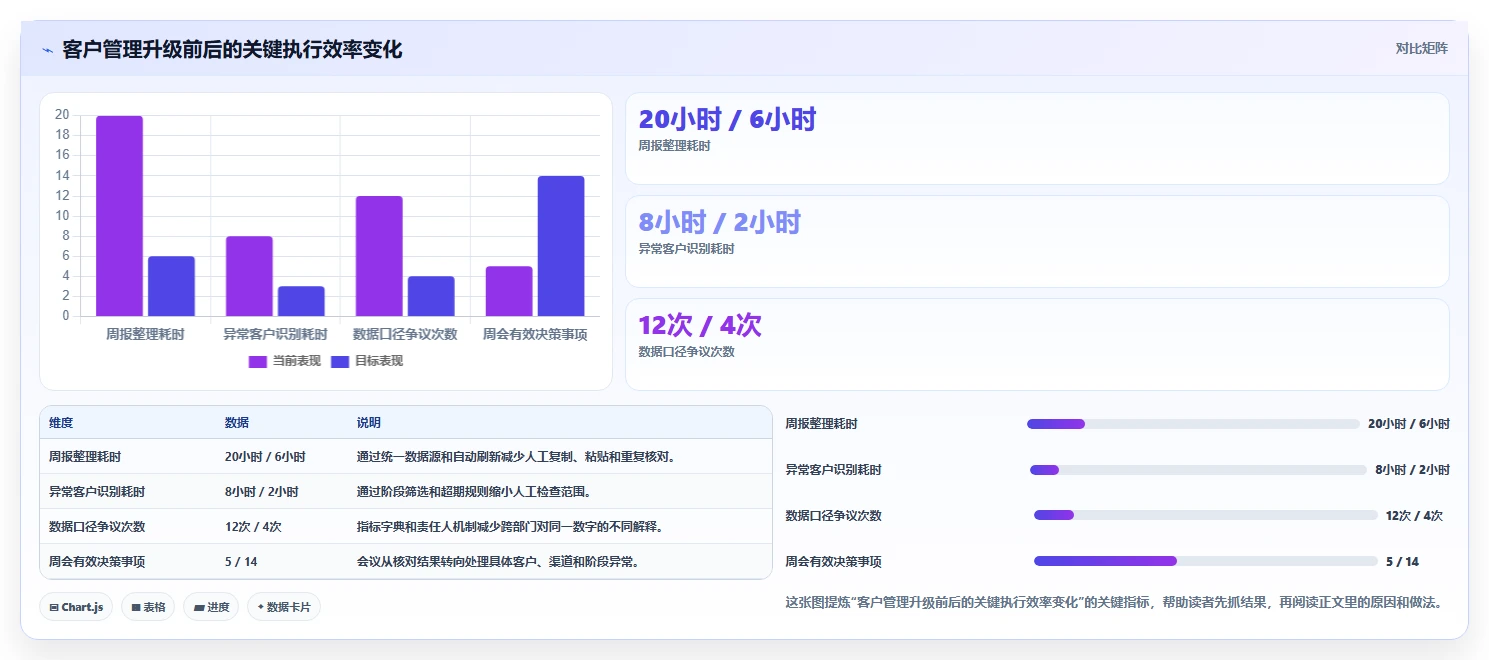Click the blue 周会有效决策事项 bar at 14
The width and height of the screenshot is (1489, 660).
[x=561, y=246]
